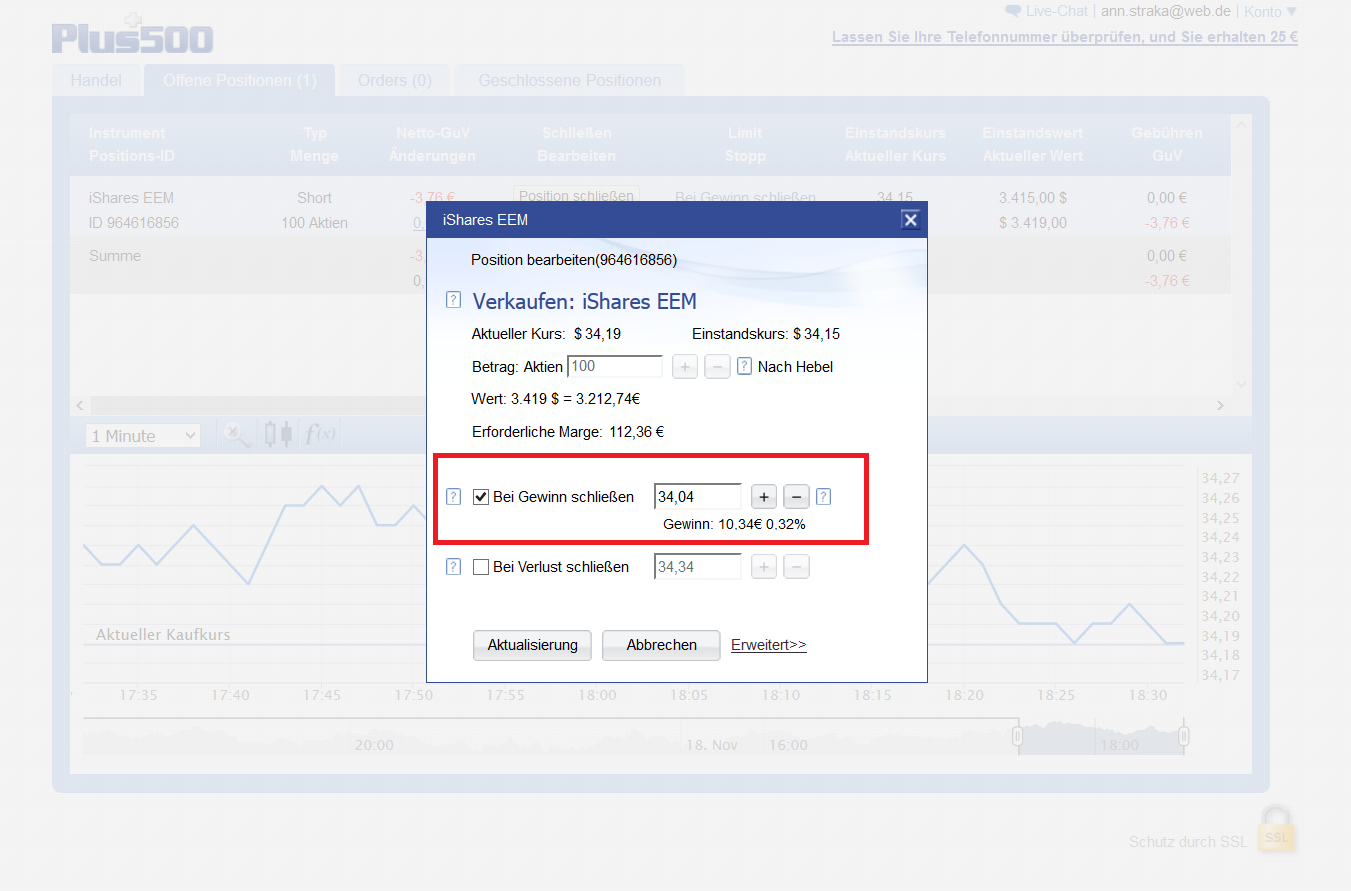Screen dimensions: 1351x891
Task: Click the take-profit price field 34,04
Action: (698, 496)
